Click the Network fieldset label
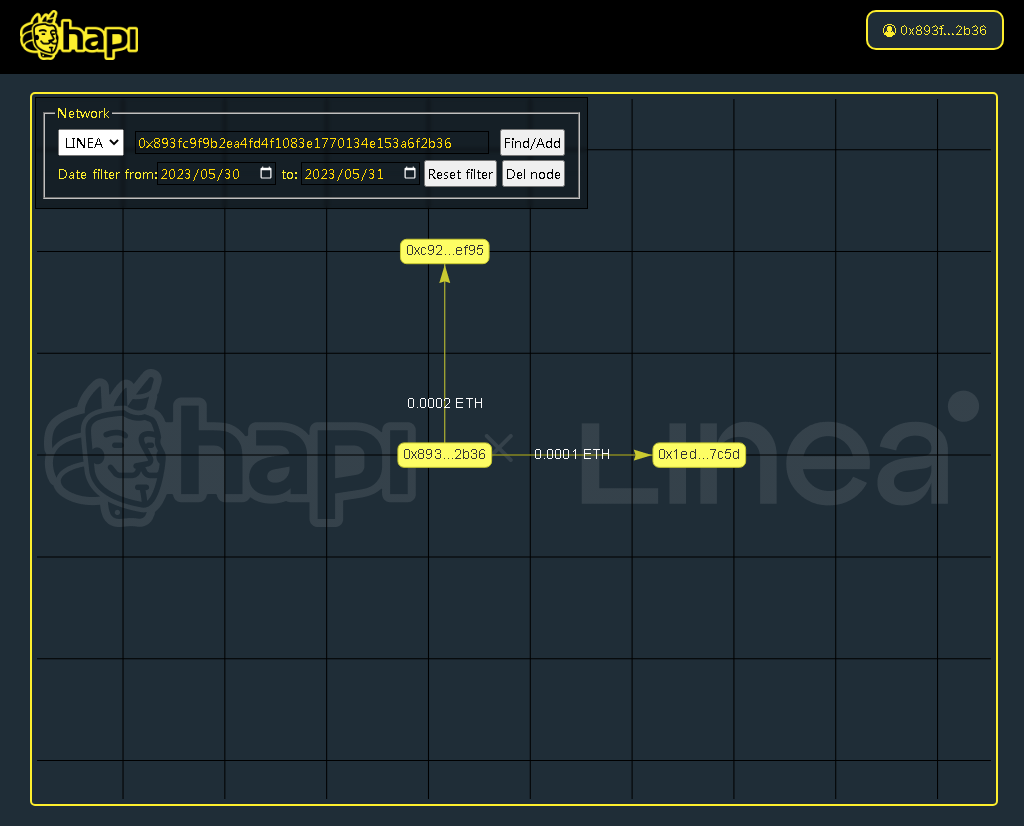The width and height of the screenshot is (1024, 826). click(x=83, y=113)
